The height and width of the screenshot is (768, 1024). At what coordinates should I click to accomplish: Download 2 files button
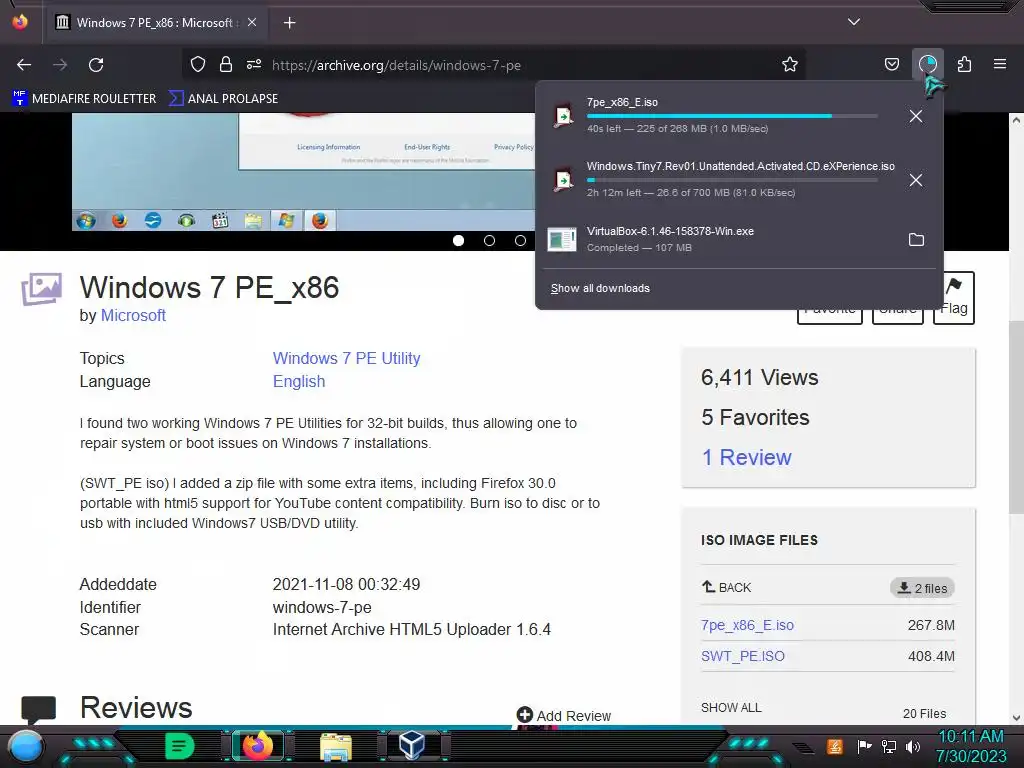coord(922,588)
